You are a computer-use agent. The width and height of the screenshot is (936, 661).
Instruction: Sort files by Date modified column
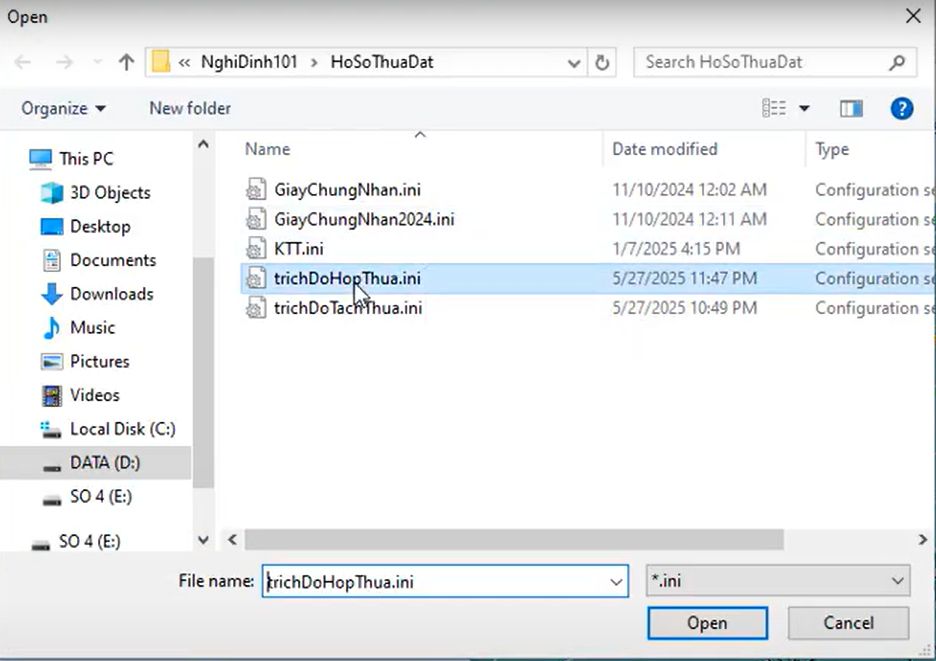pos(665,149)
